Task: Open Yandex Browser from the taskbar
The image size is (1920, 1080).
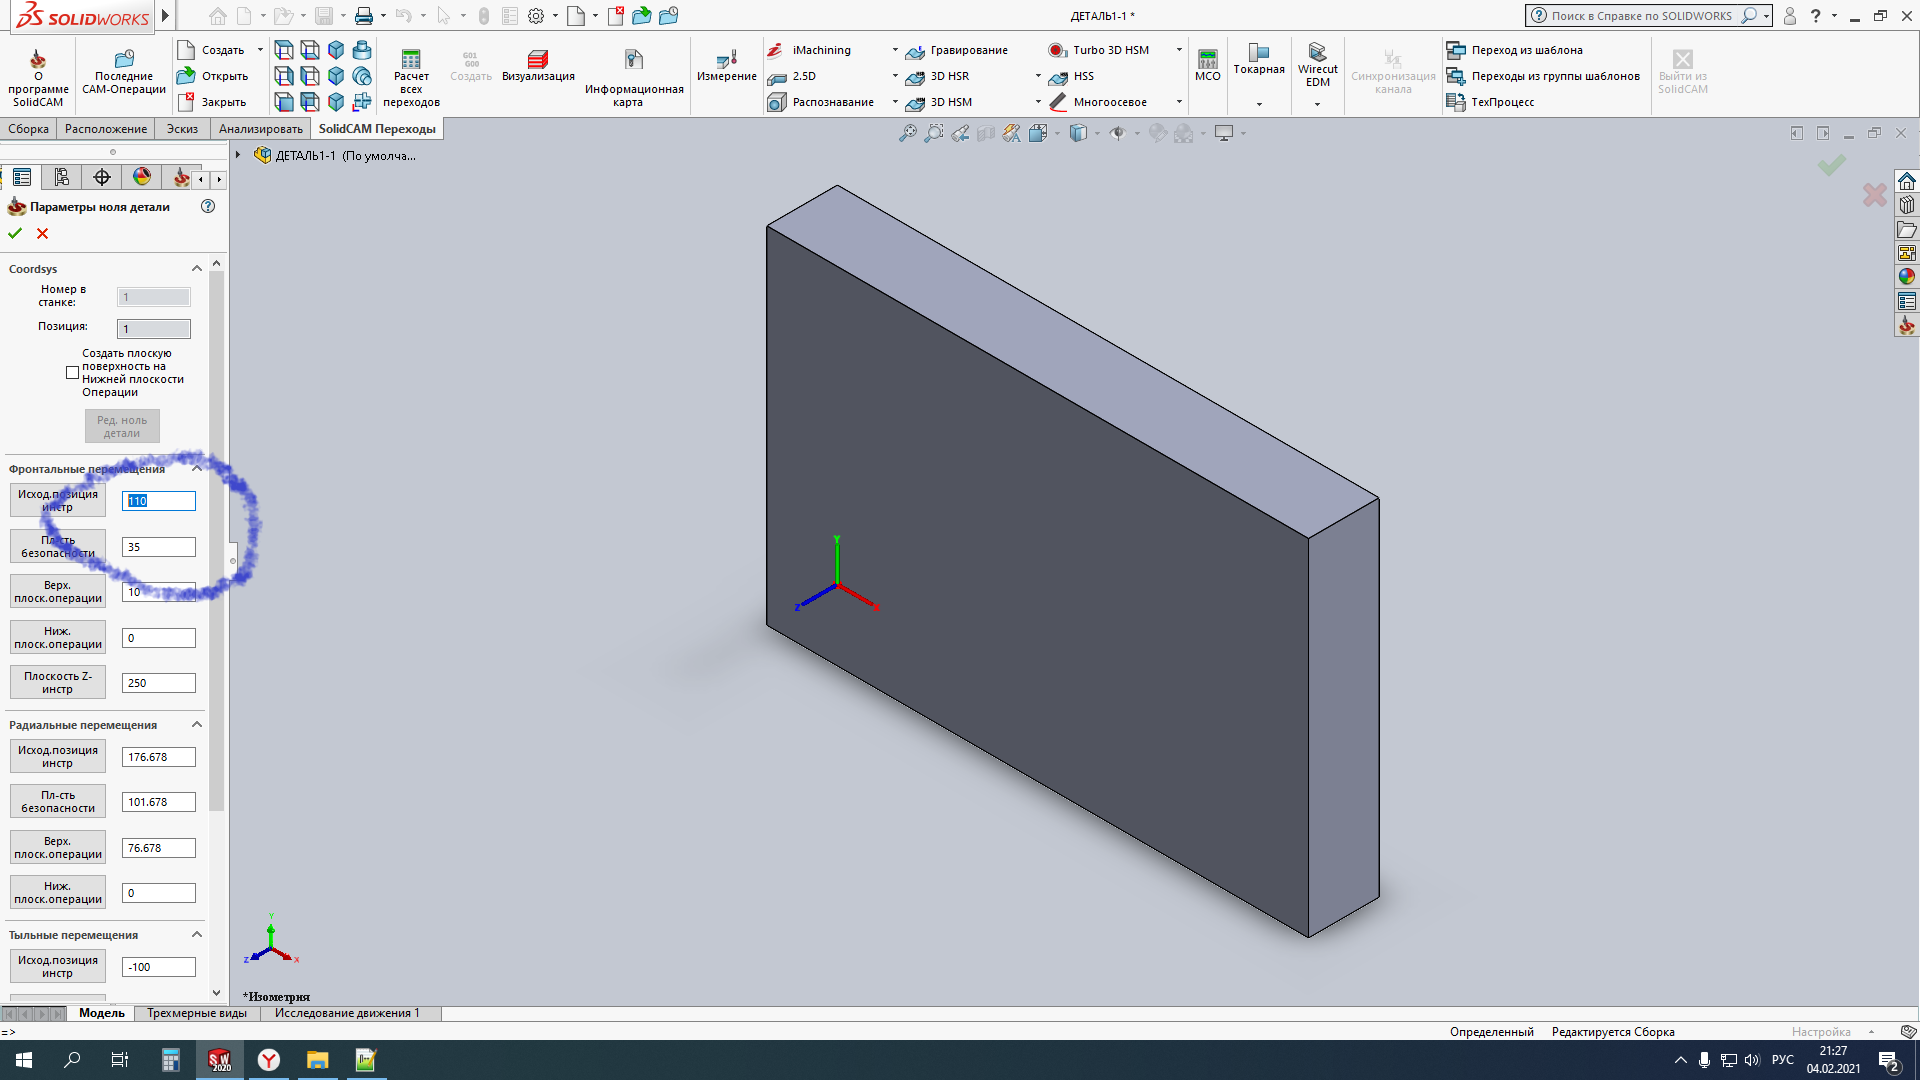Action: pyautogui.click(x=269, y=1060)
